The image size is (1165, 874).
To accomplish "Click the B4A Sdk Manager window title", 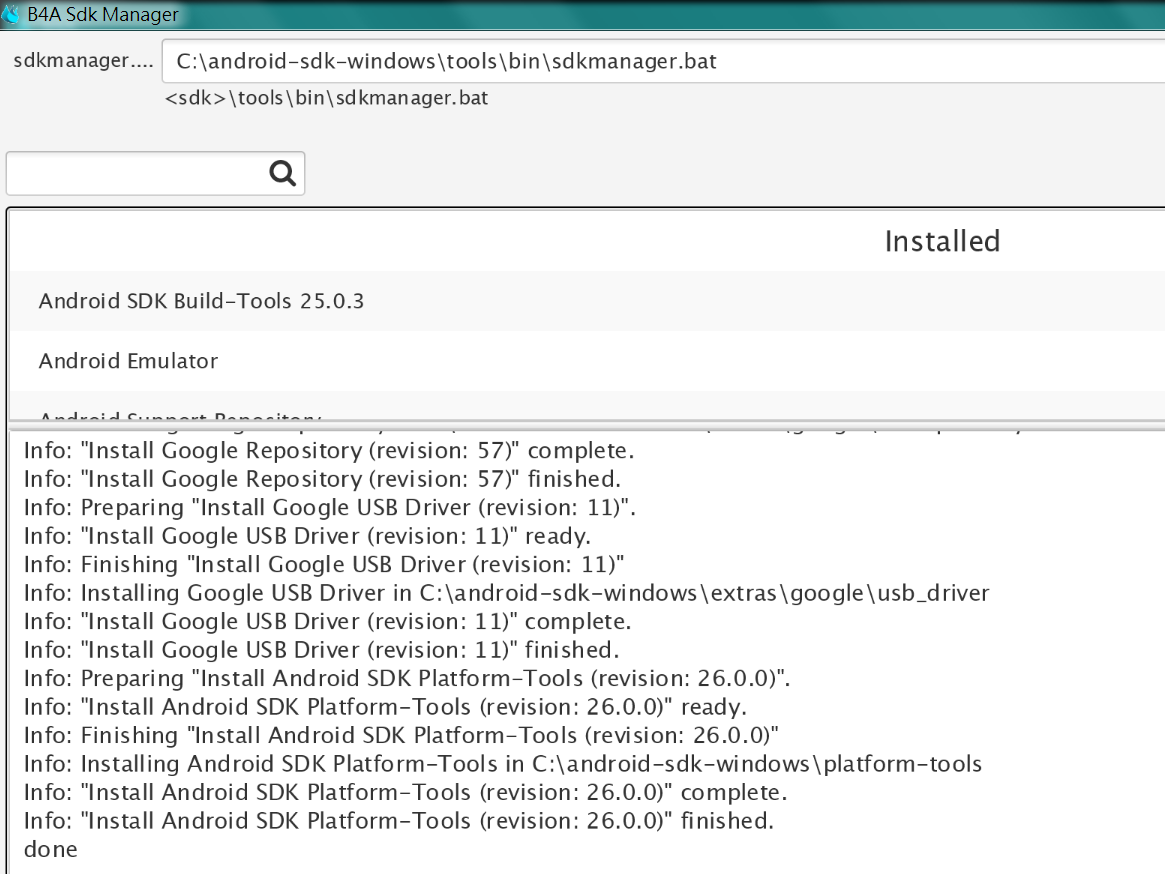I will point(104,14).
